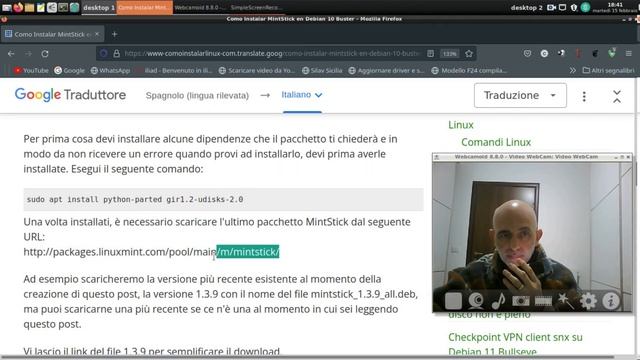
Task: Click the sudo apt install command code block
Action: 223,200
